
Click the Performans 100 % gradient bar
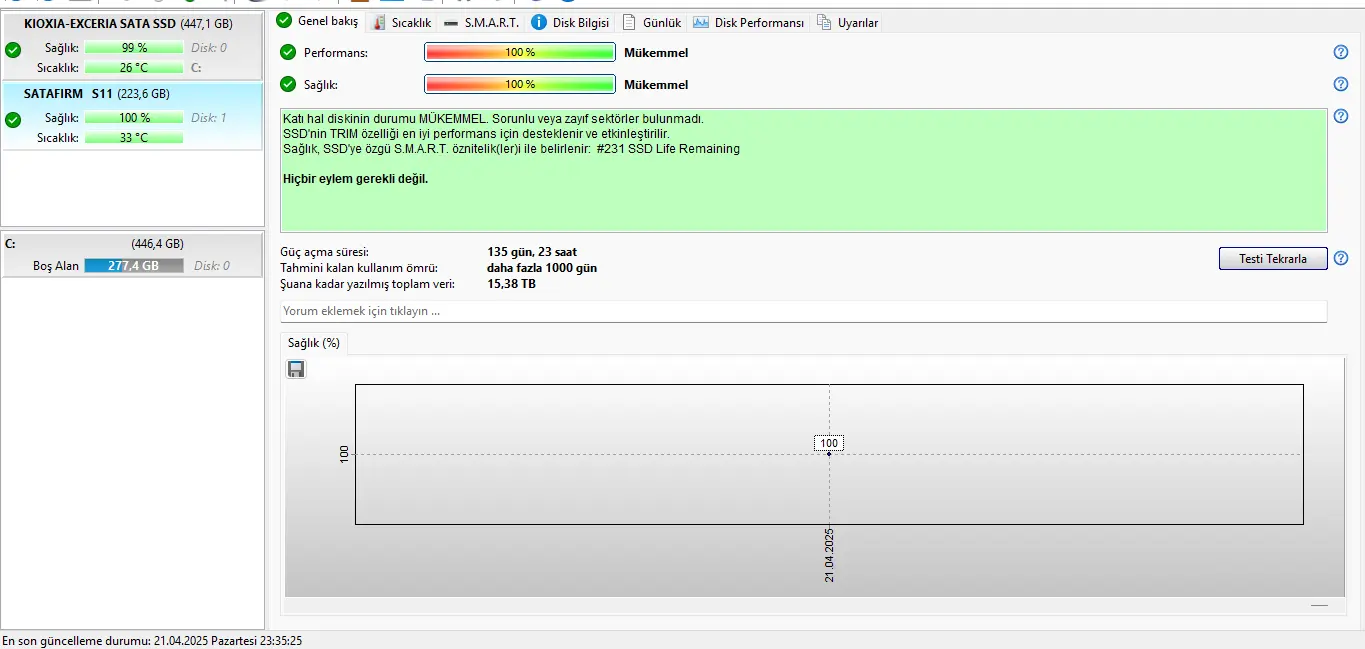[x=519, y=52]
